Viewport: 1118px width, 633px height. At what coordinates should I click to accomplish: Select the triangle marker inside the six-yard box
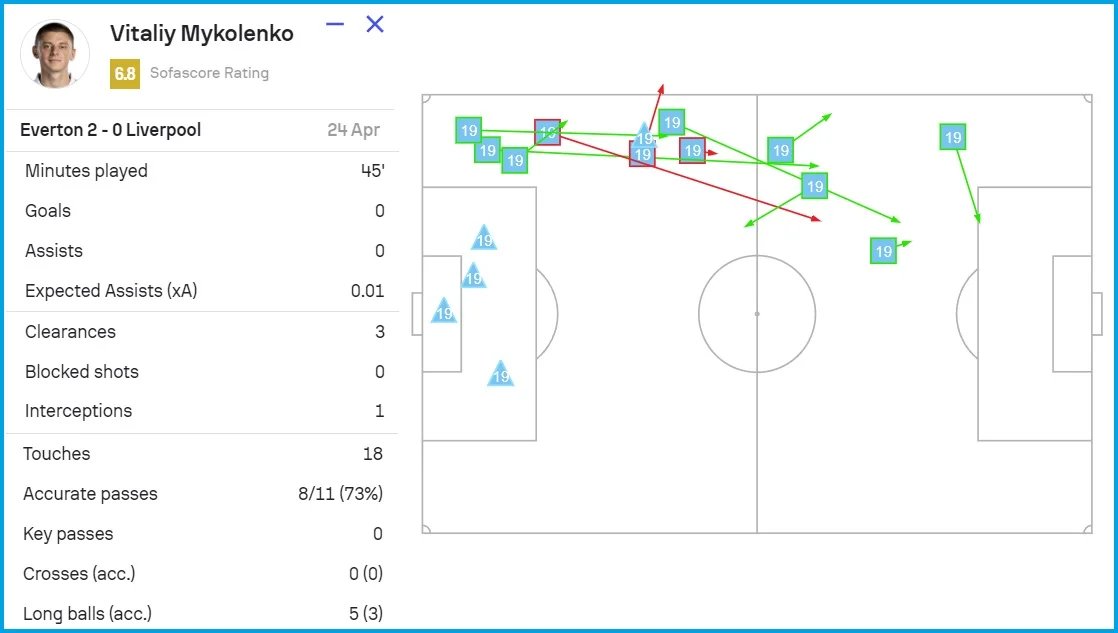(x=444, y=312)
